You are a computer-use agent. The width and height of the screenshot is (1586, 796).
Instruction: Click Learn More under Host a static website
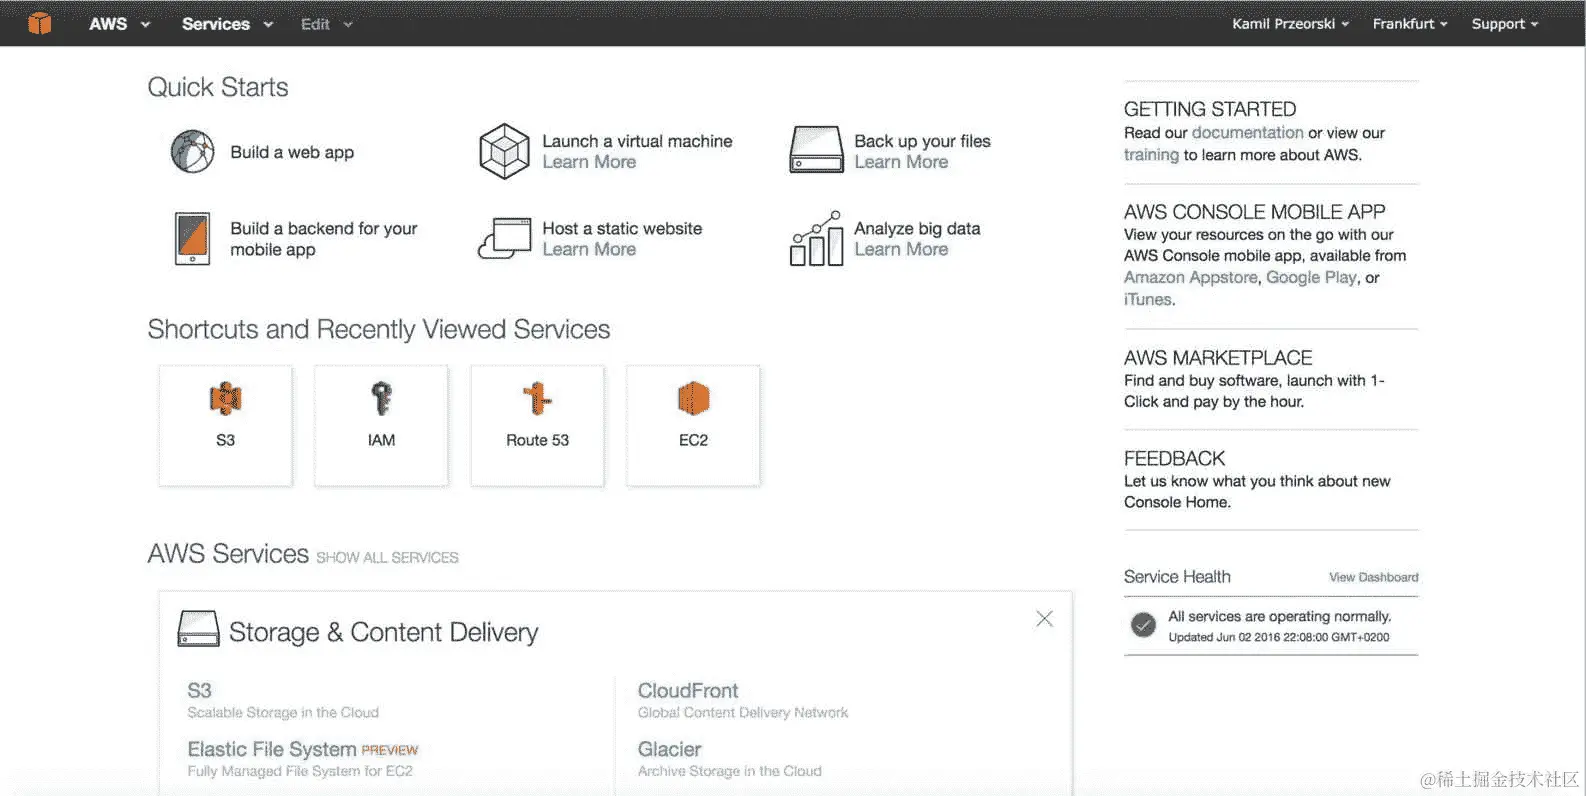[x=589, y=249]
